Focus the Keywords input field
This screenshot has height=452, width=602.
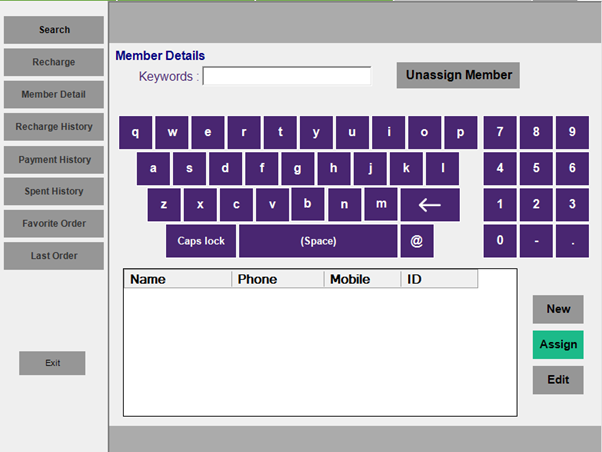[x=287, y=76]
